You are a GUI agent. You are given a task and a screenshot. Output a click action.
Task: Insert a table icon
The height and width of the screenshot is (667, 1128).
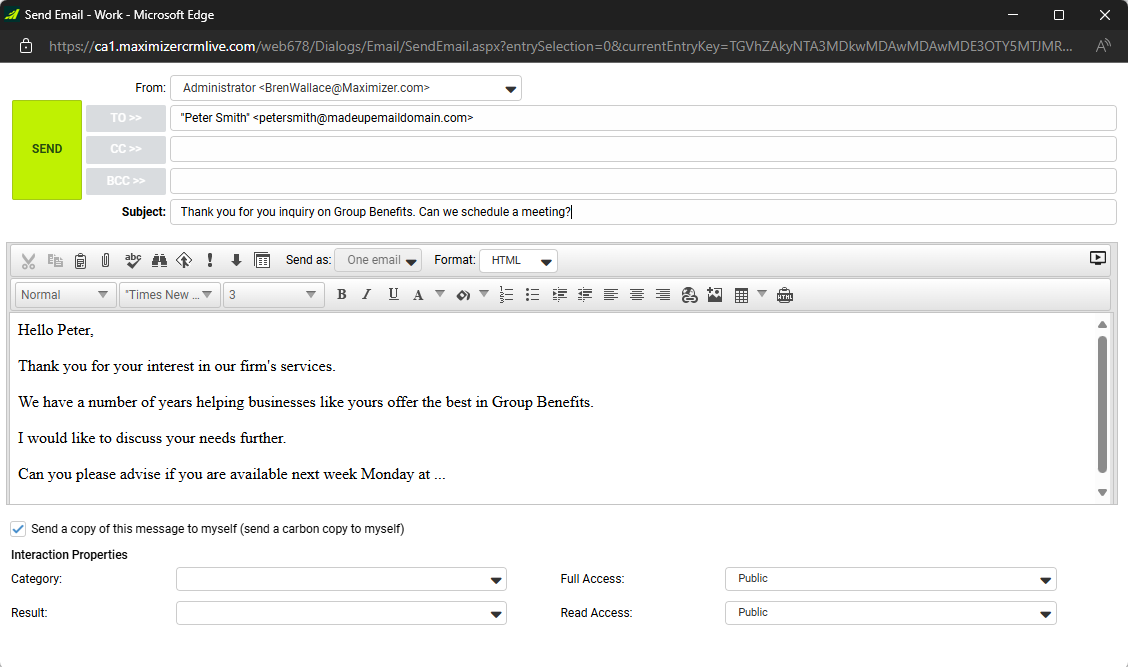pyautogui.click(x=741, y=296)
